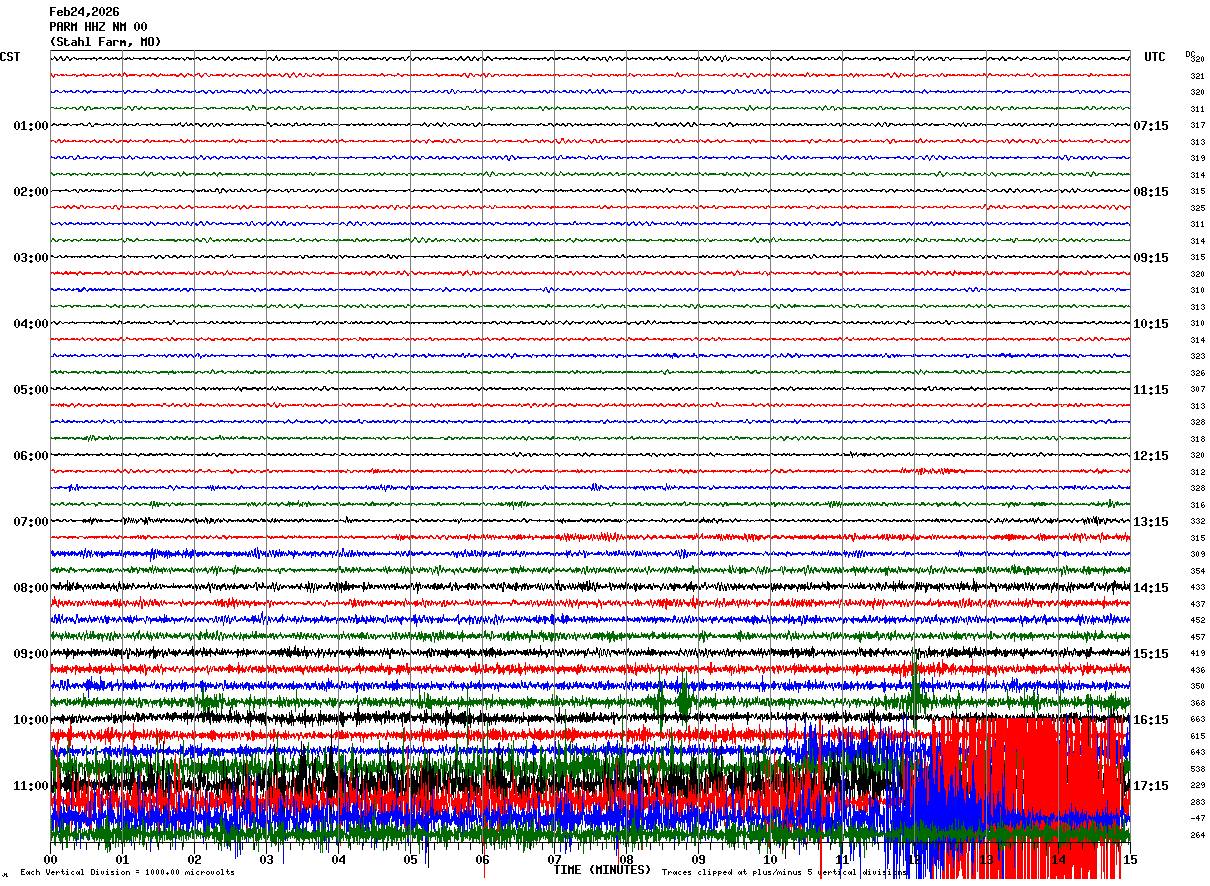Click the DC offset value '325'

click(1197, 208)
